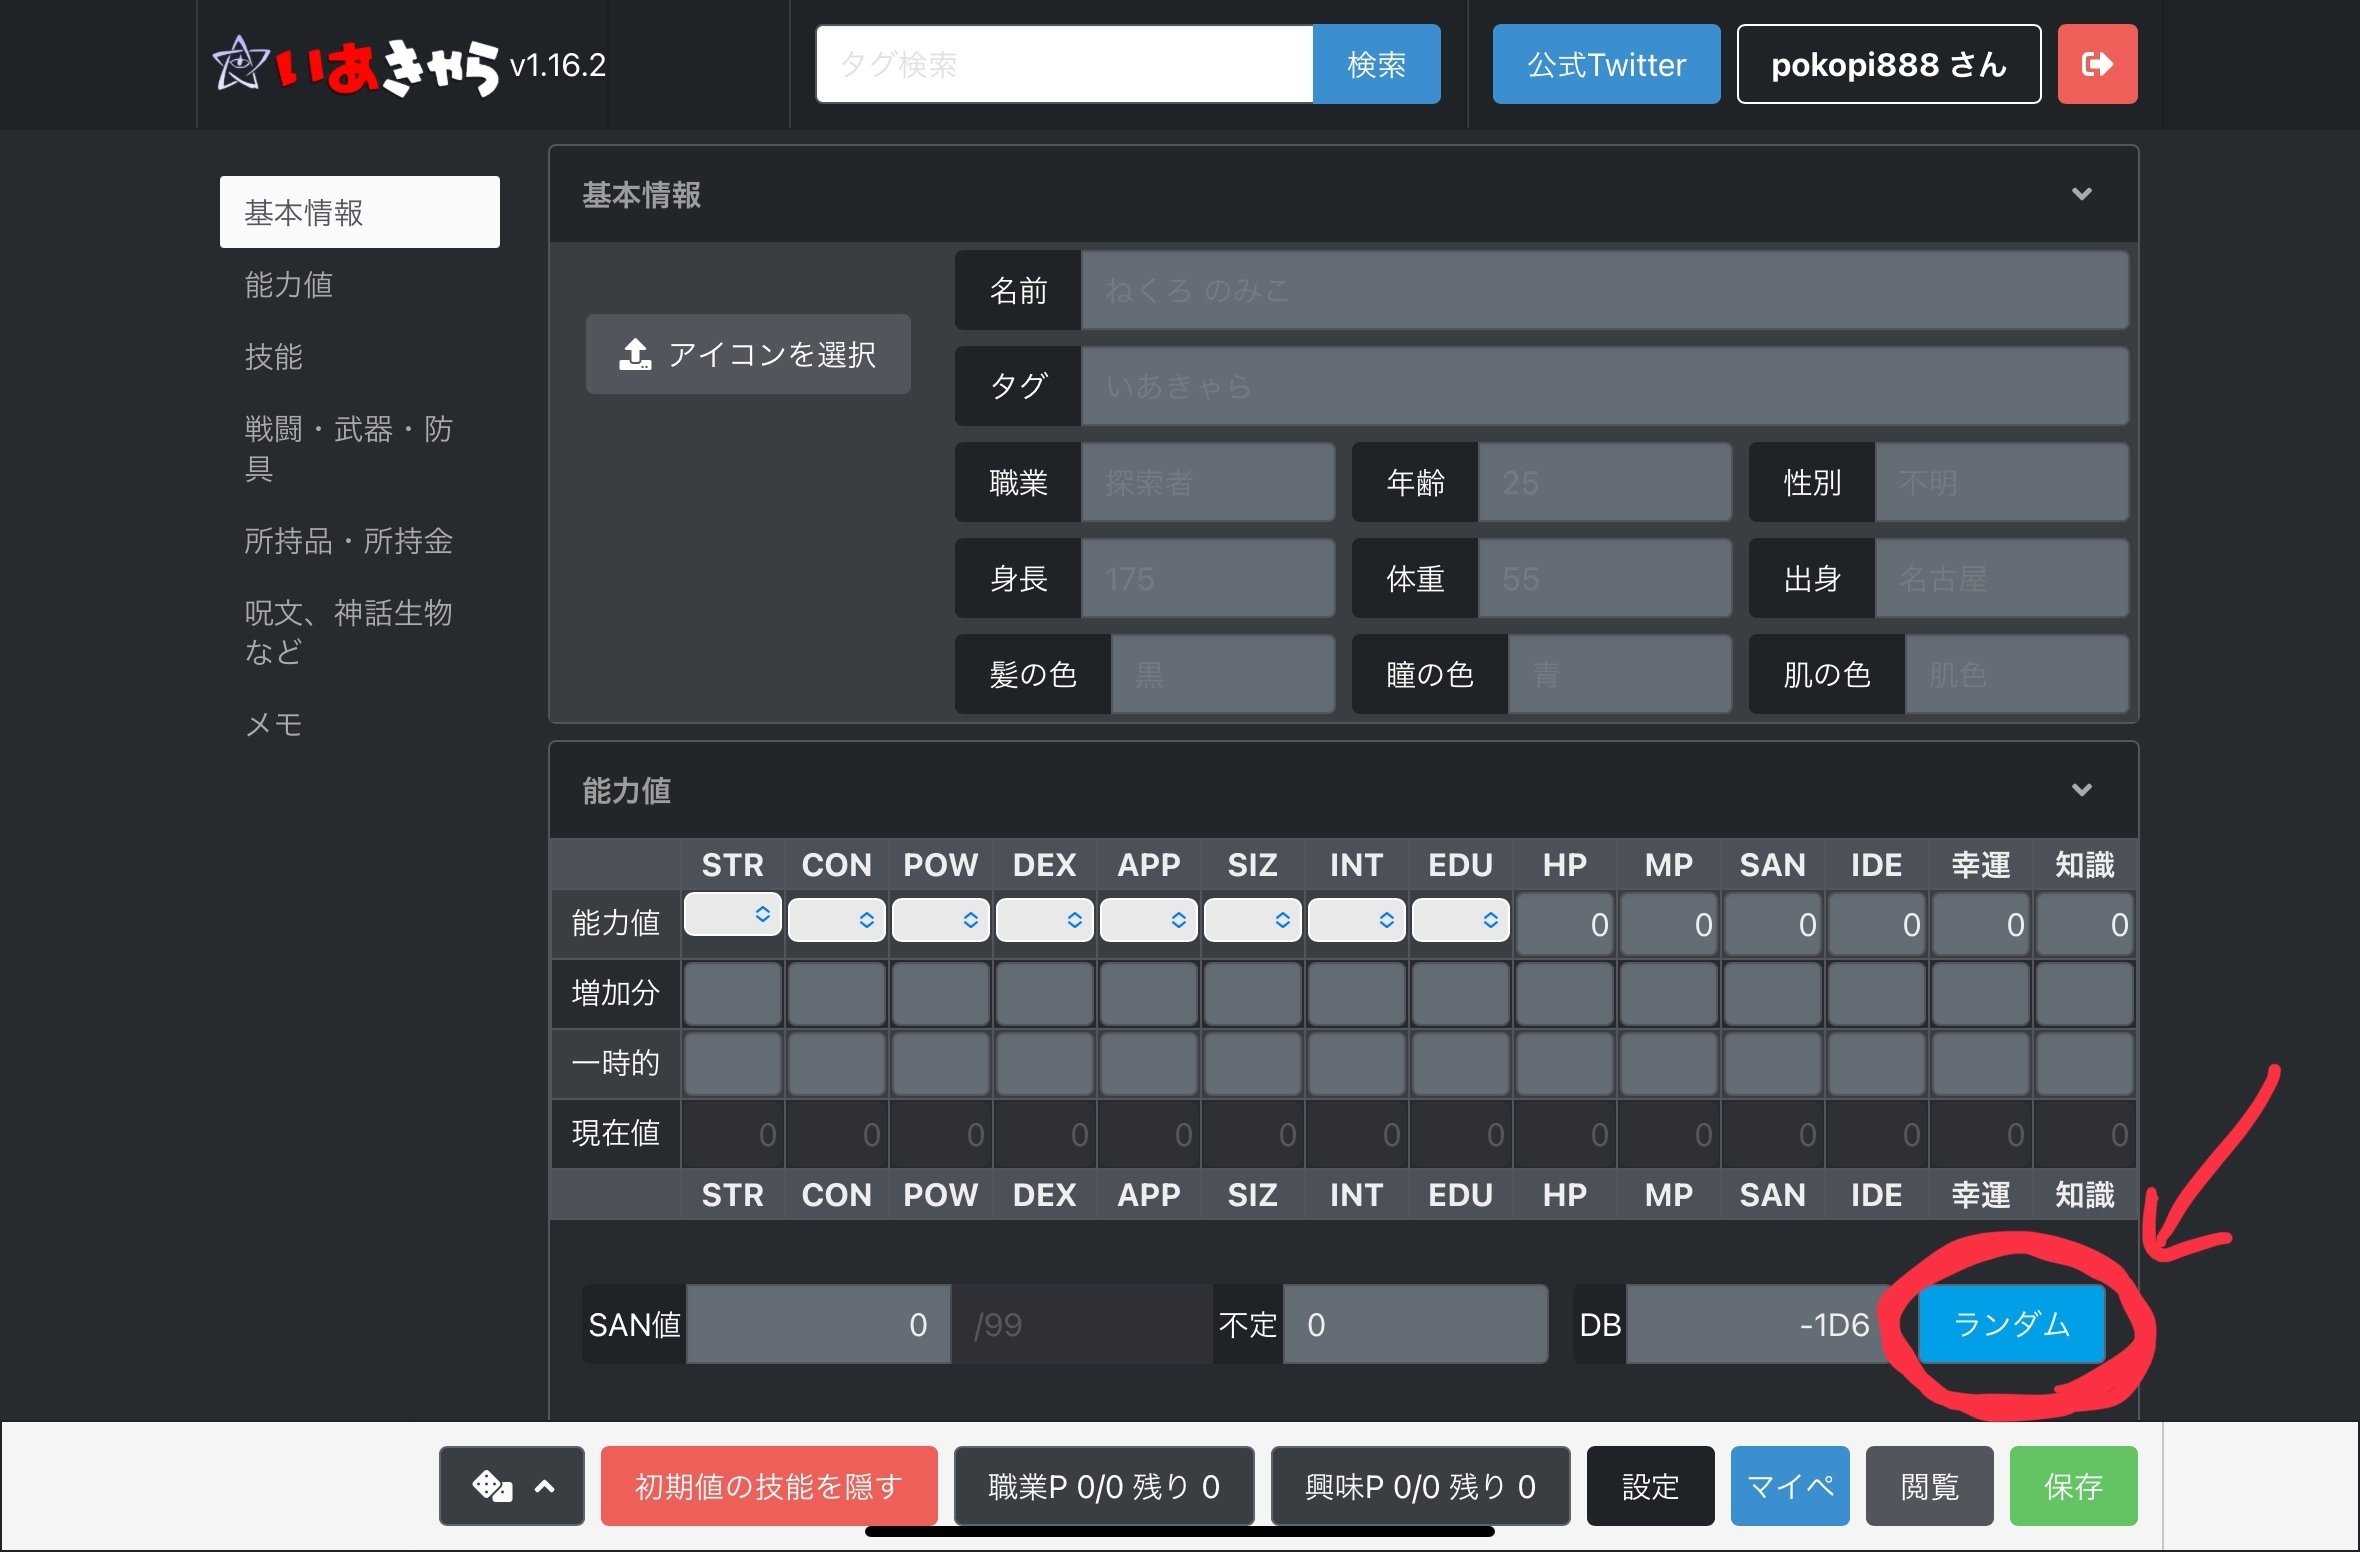Click the IDE 能力値 field
The width and height of the screenshot is (2360, 1552).
(x=1877, y=924)
